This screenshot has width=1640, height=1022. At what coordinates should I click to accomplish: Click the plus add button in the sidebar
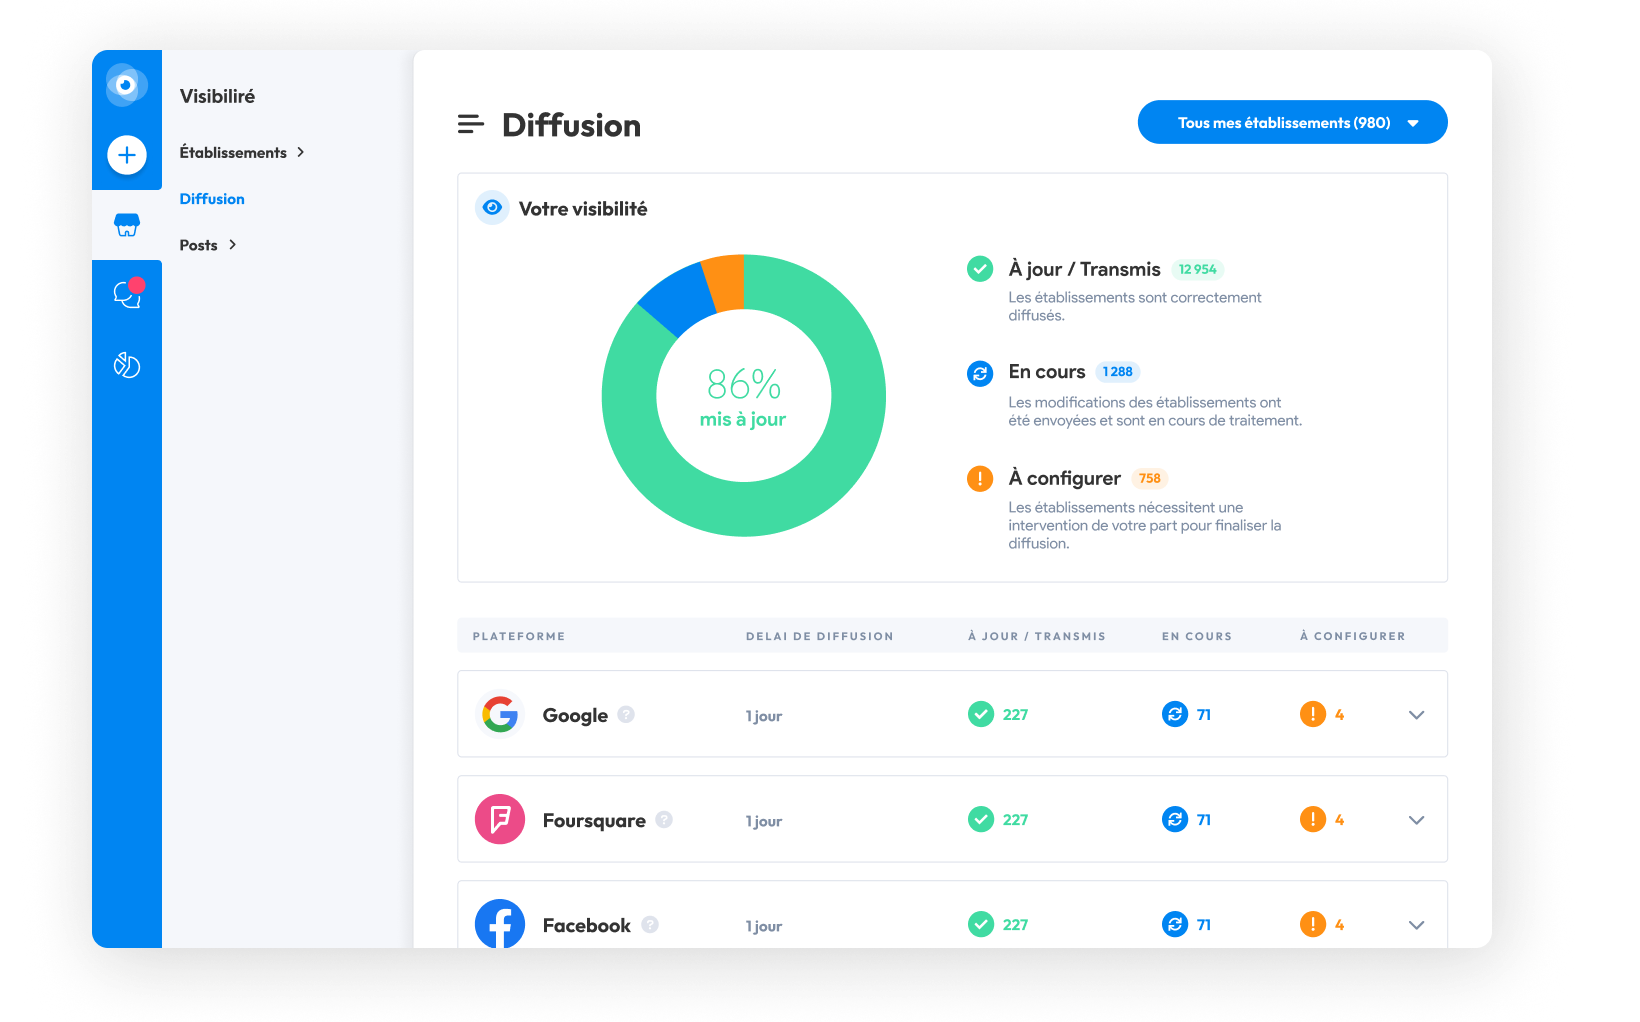[x=127, y=155]
